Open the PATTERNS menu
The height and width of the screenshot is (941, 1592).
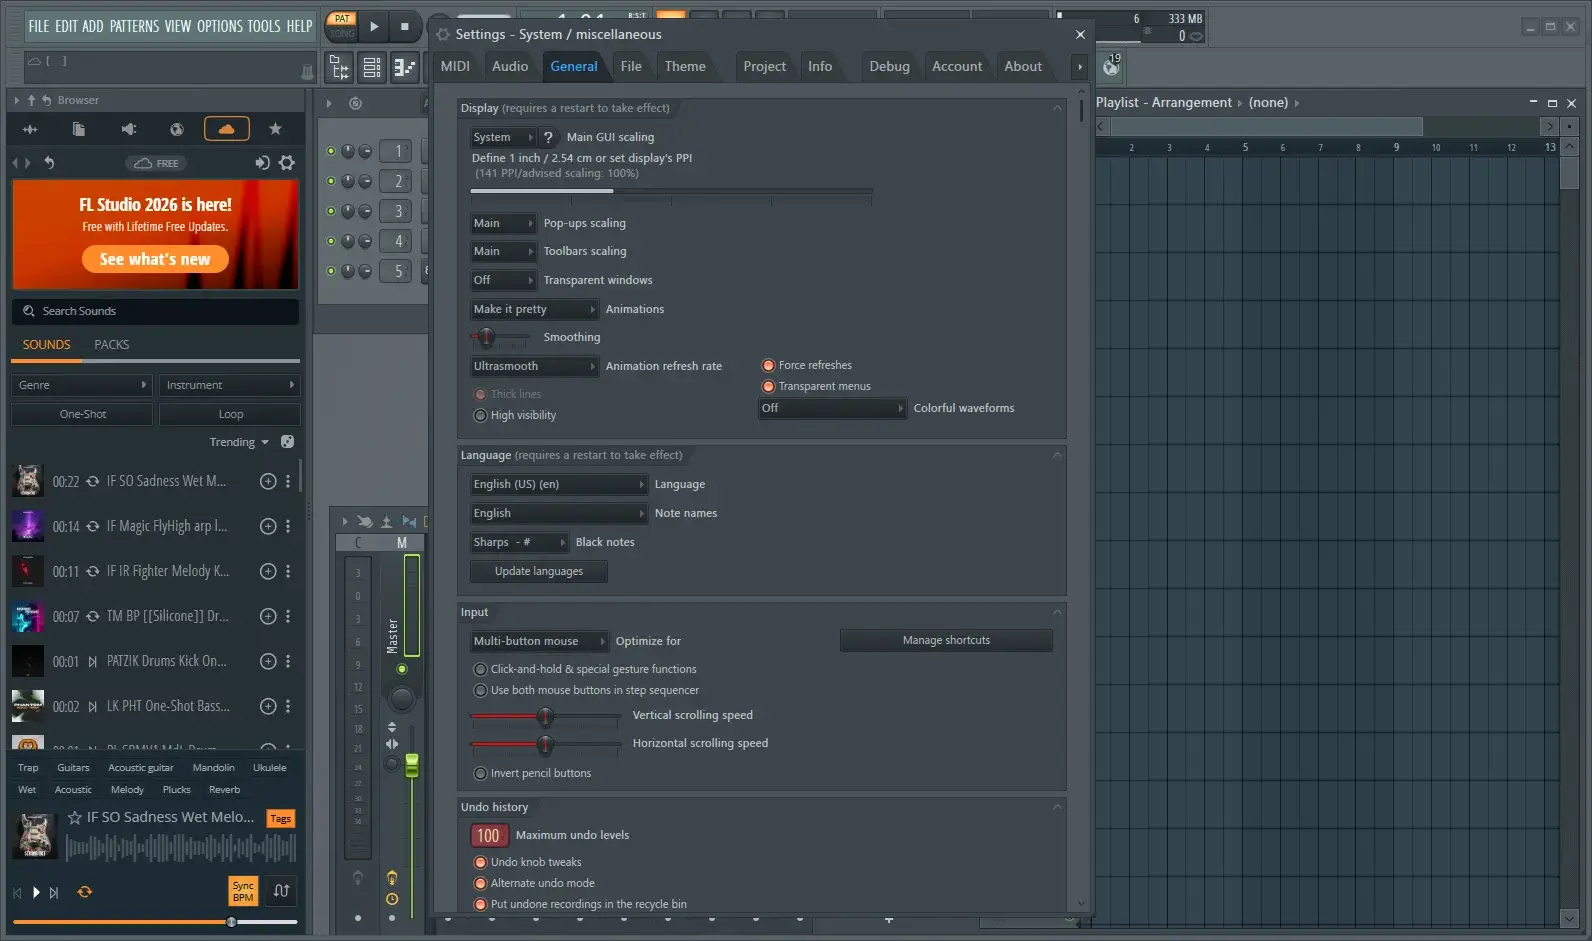point(134,26)
